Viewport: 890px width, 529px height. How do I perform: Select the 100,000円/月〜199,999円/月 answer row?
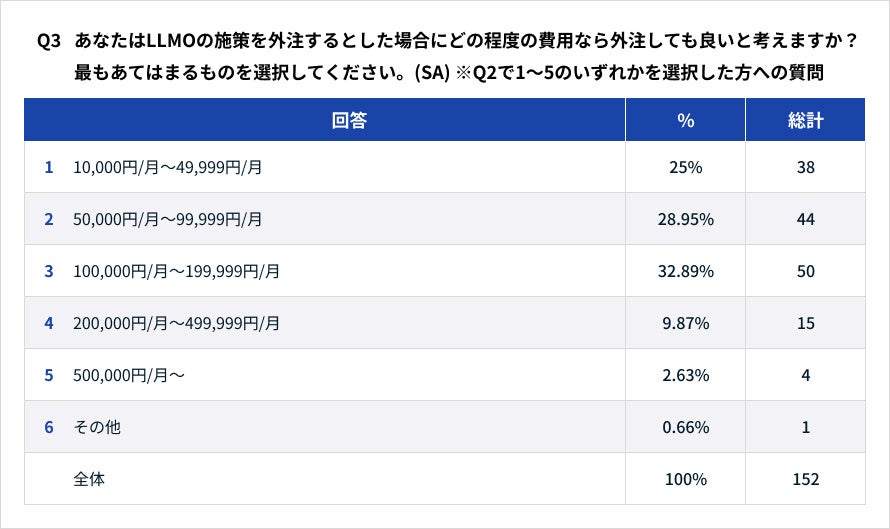coord(176,271)
